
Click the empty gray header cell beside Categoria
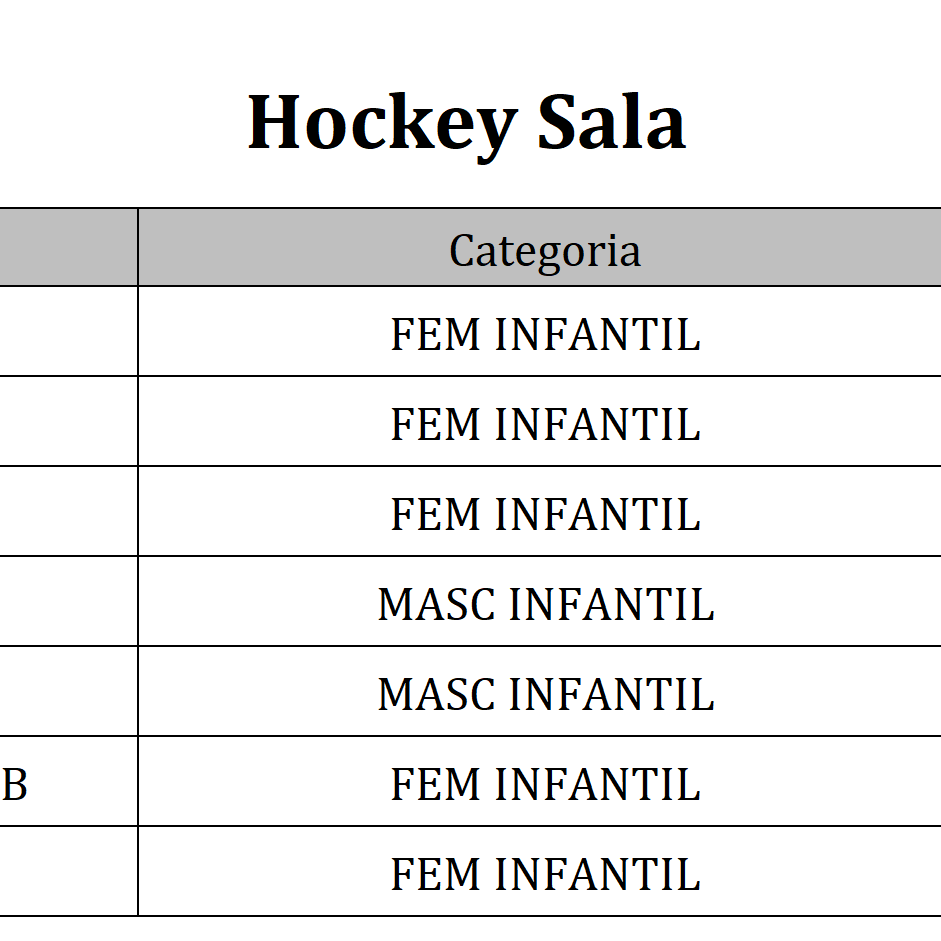click(x=68, y=248)
